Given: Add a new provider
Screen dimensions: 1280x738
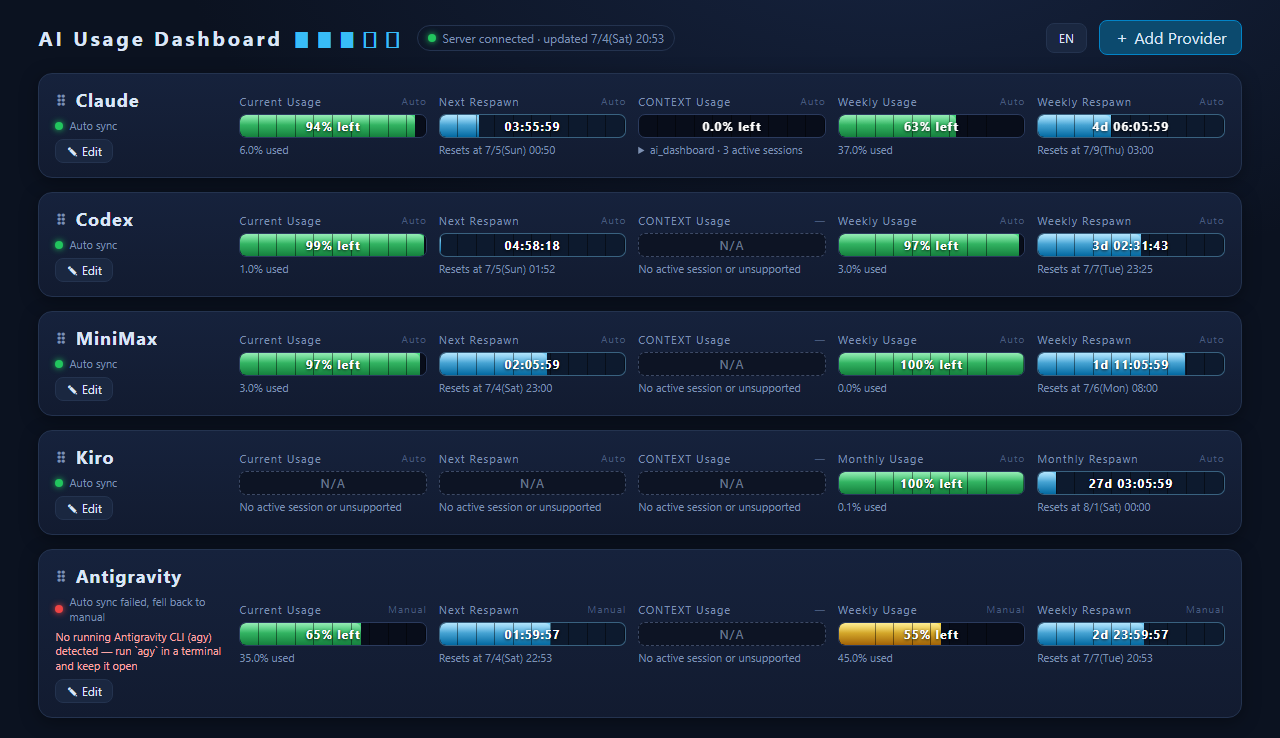Looking at the screenshot, I should click(1170, 38).
